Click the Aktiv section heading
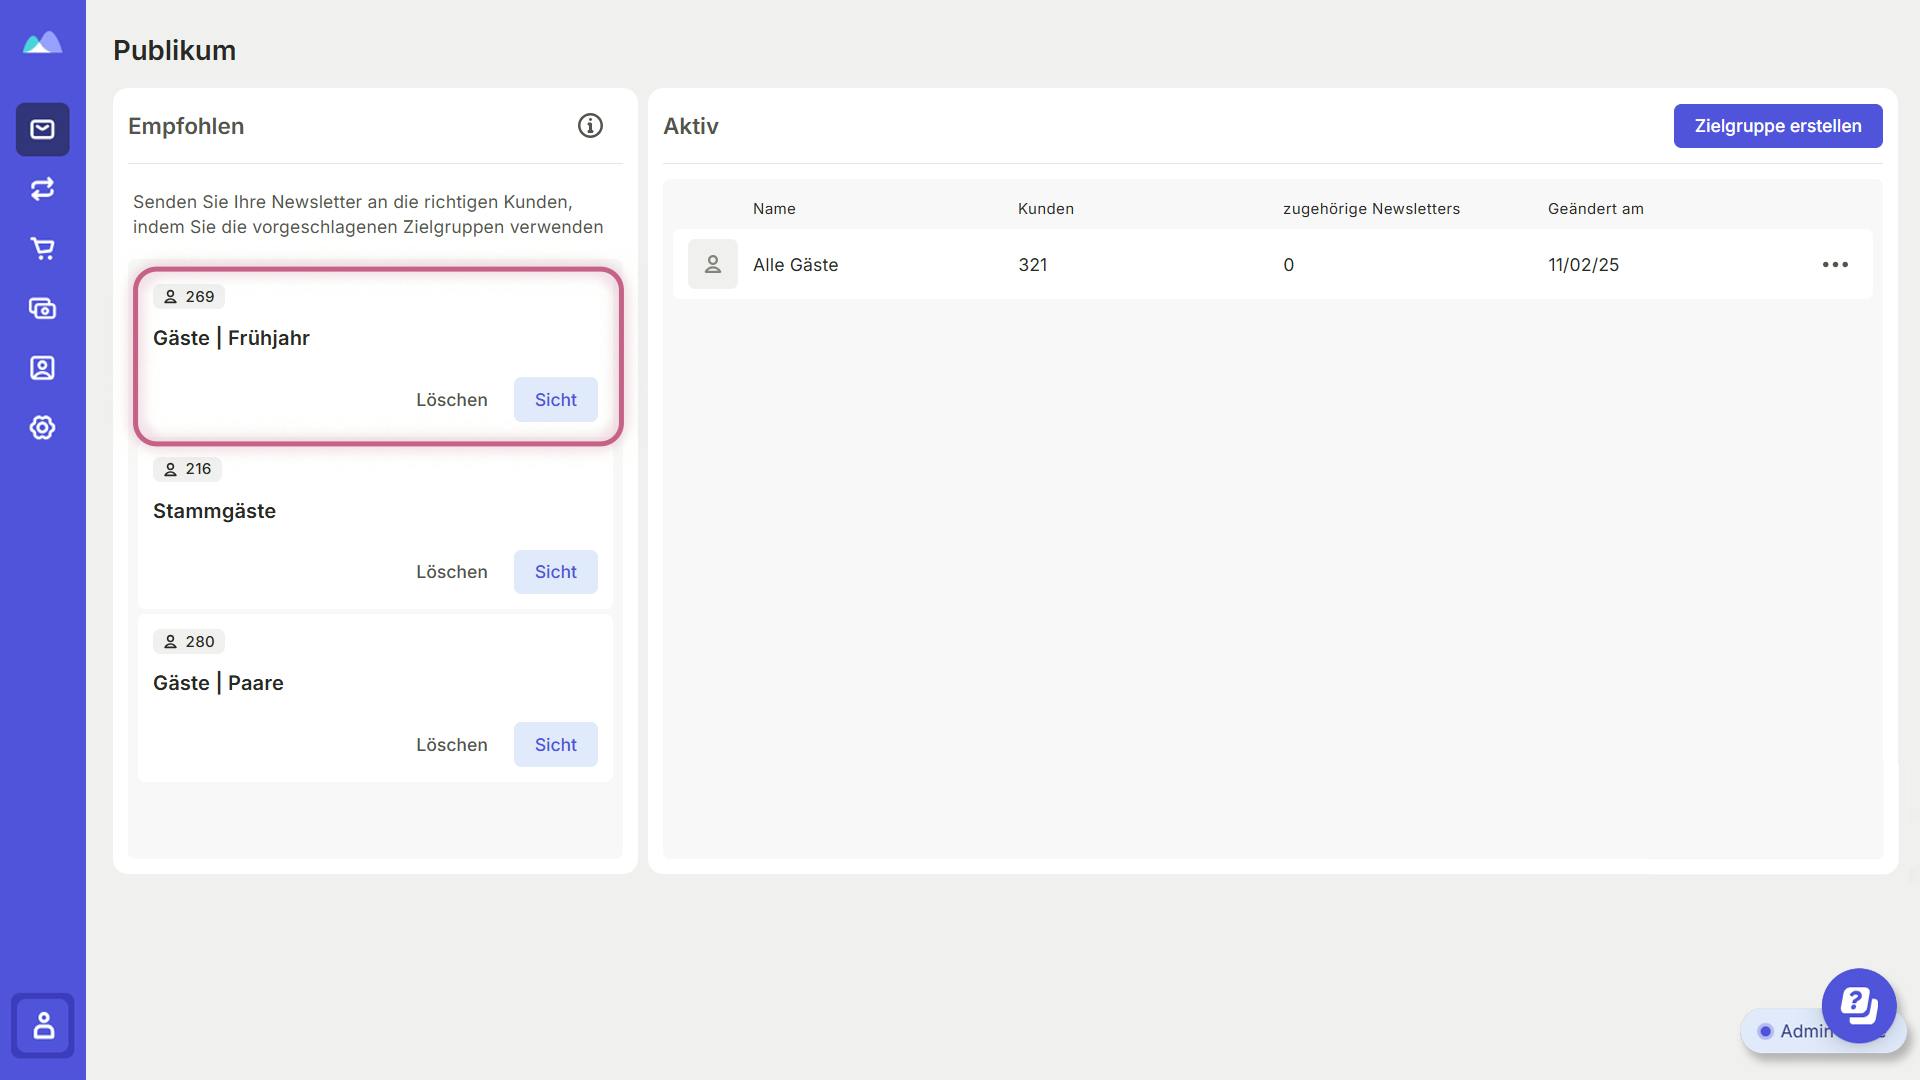Screen dimensions: 1920x1080 pos(690,126)
